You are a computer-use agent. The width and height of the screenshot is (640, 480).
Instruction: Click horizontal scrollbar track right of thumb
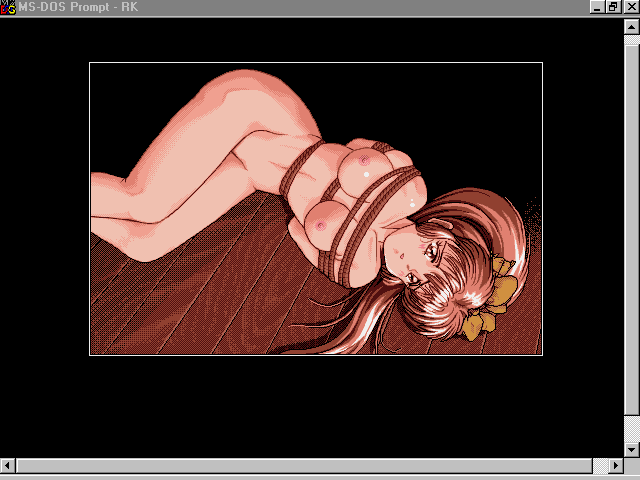click(x=600, y=466)
